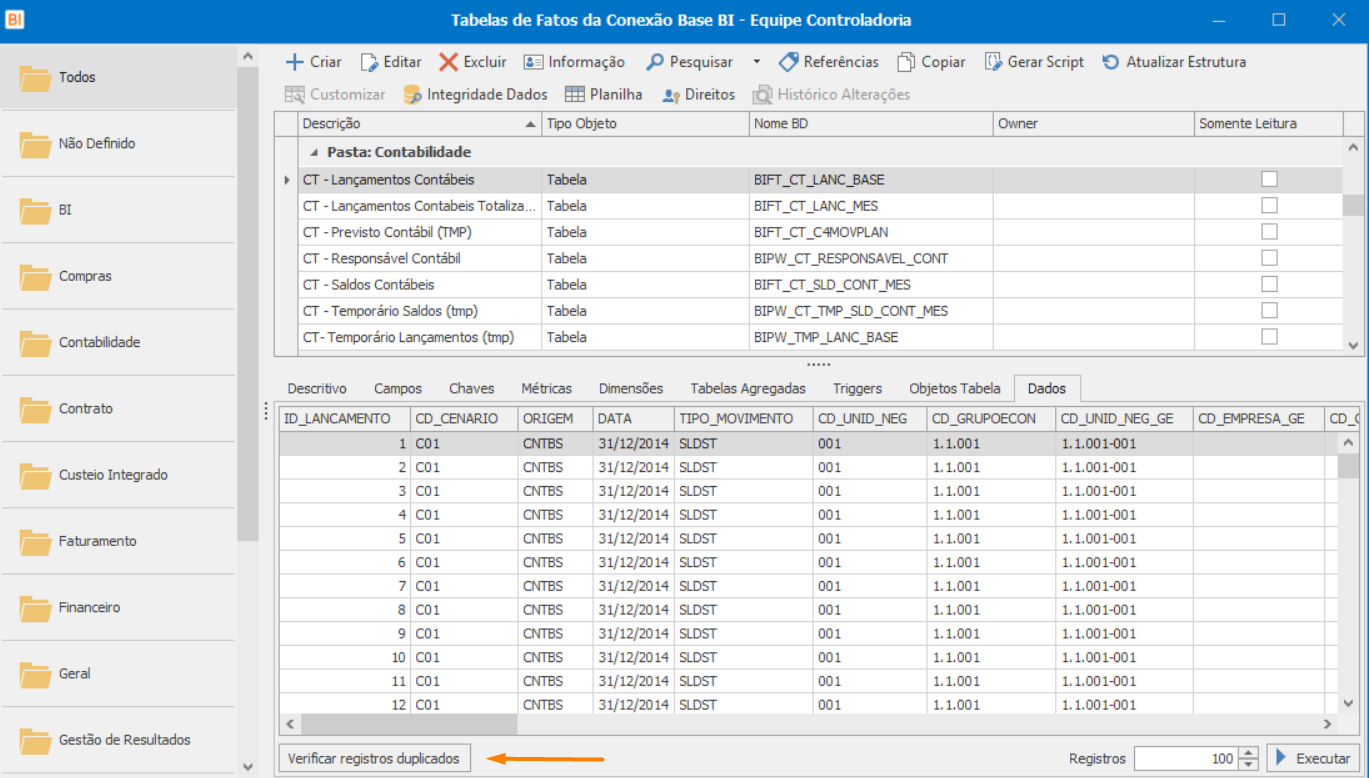Click the Editar pencil icon
Viewport: 1369px width, 778px height.
coord(370,62)
